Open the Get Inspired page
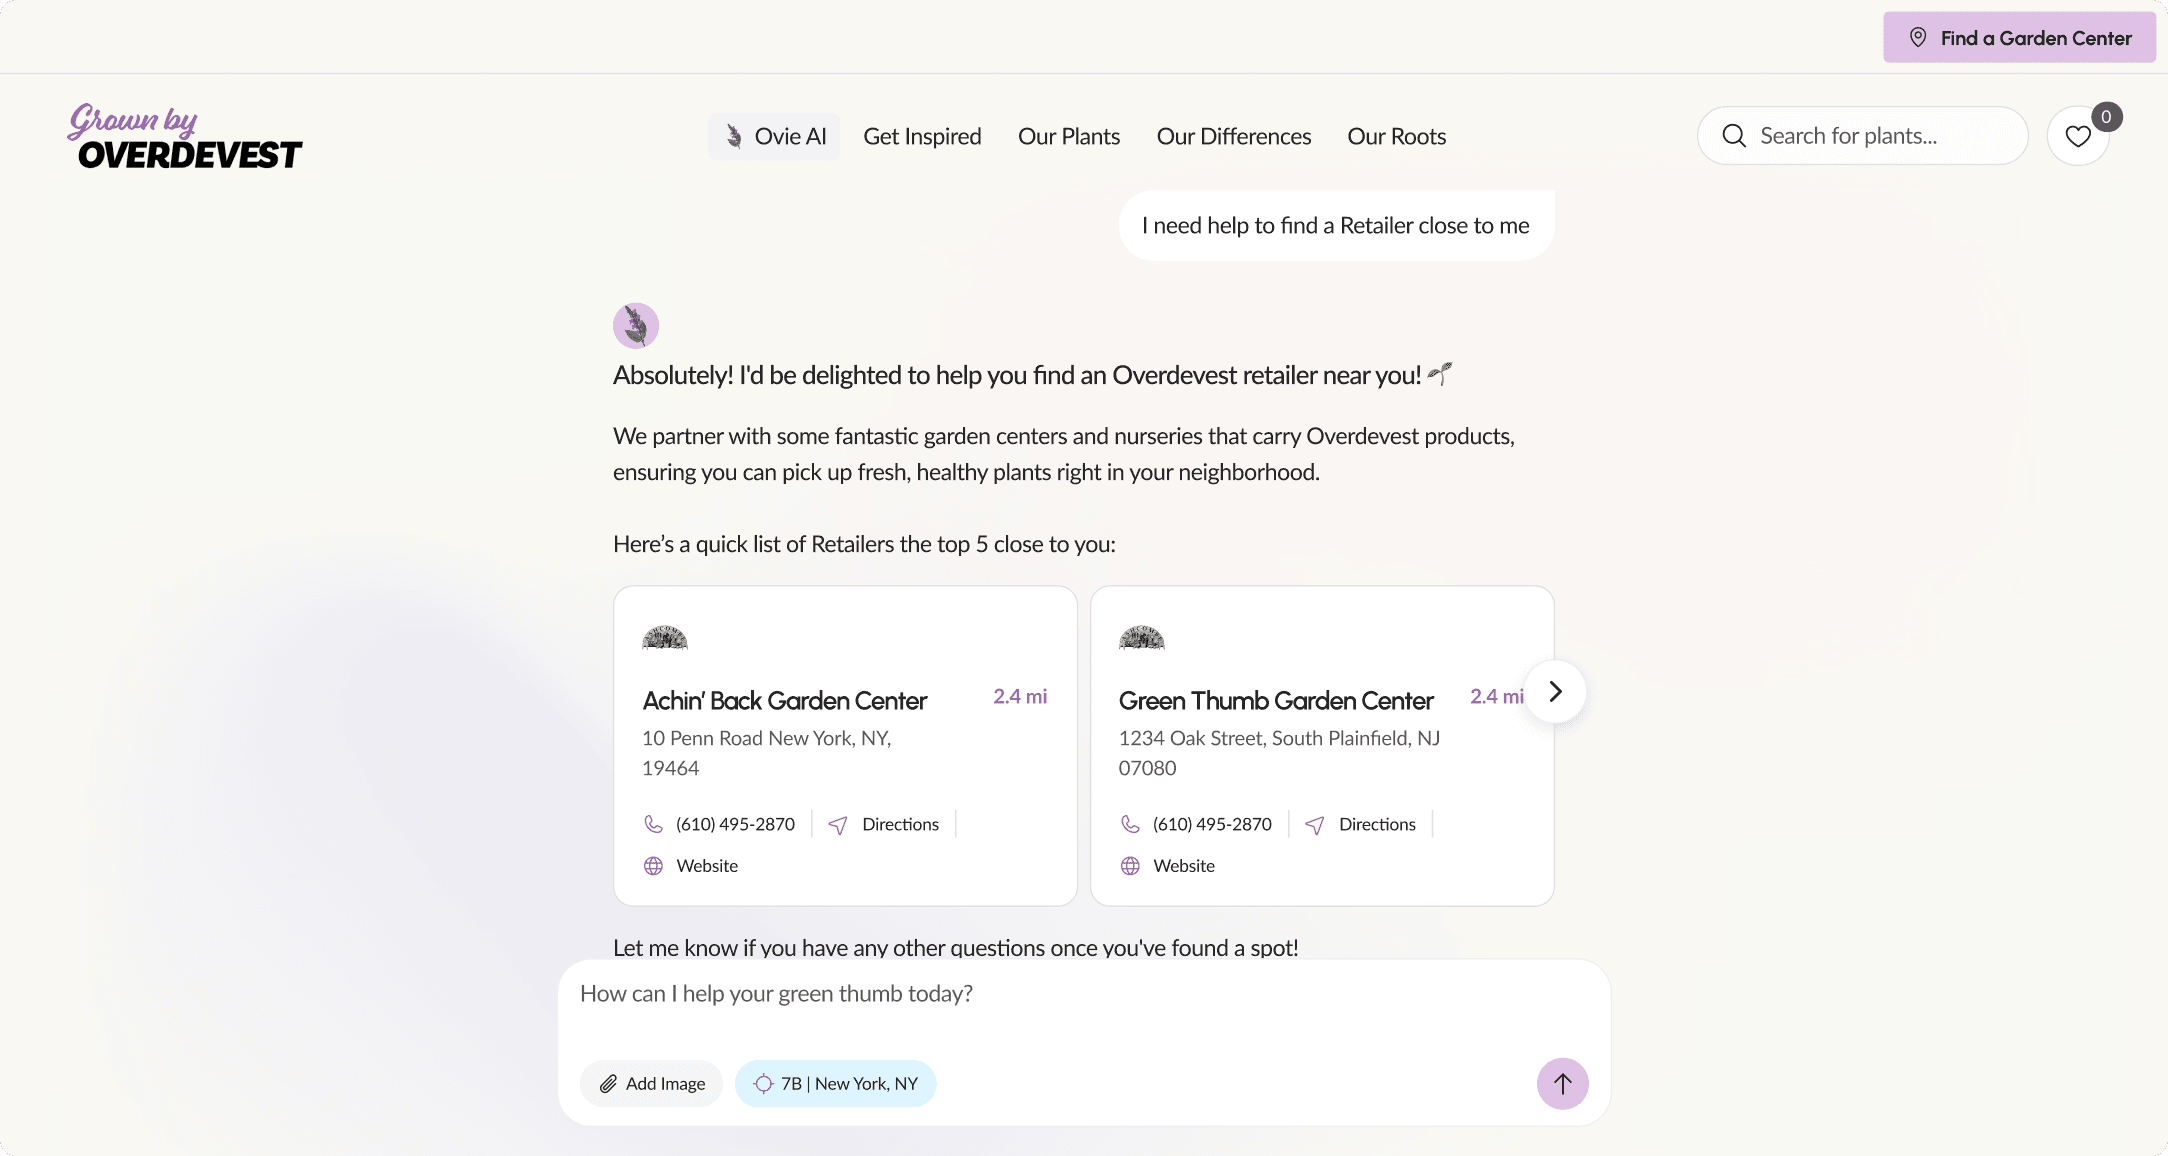This screenshot has width=2168, height=1156. pos(922,136)
